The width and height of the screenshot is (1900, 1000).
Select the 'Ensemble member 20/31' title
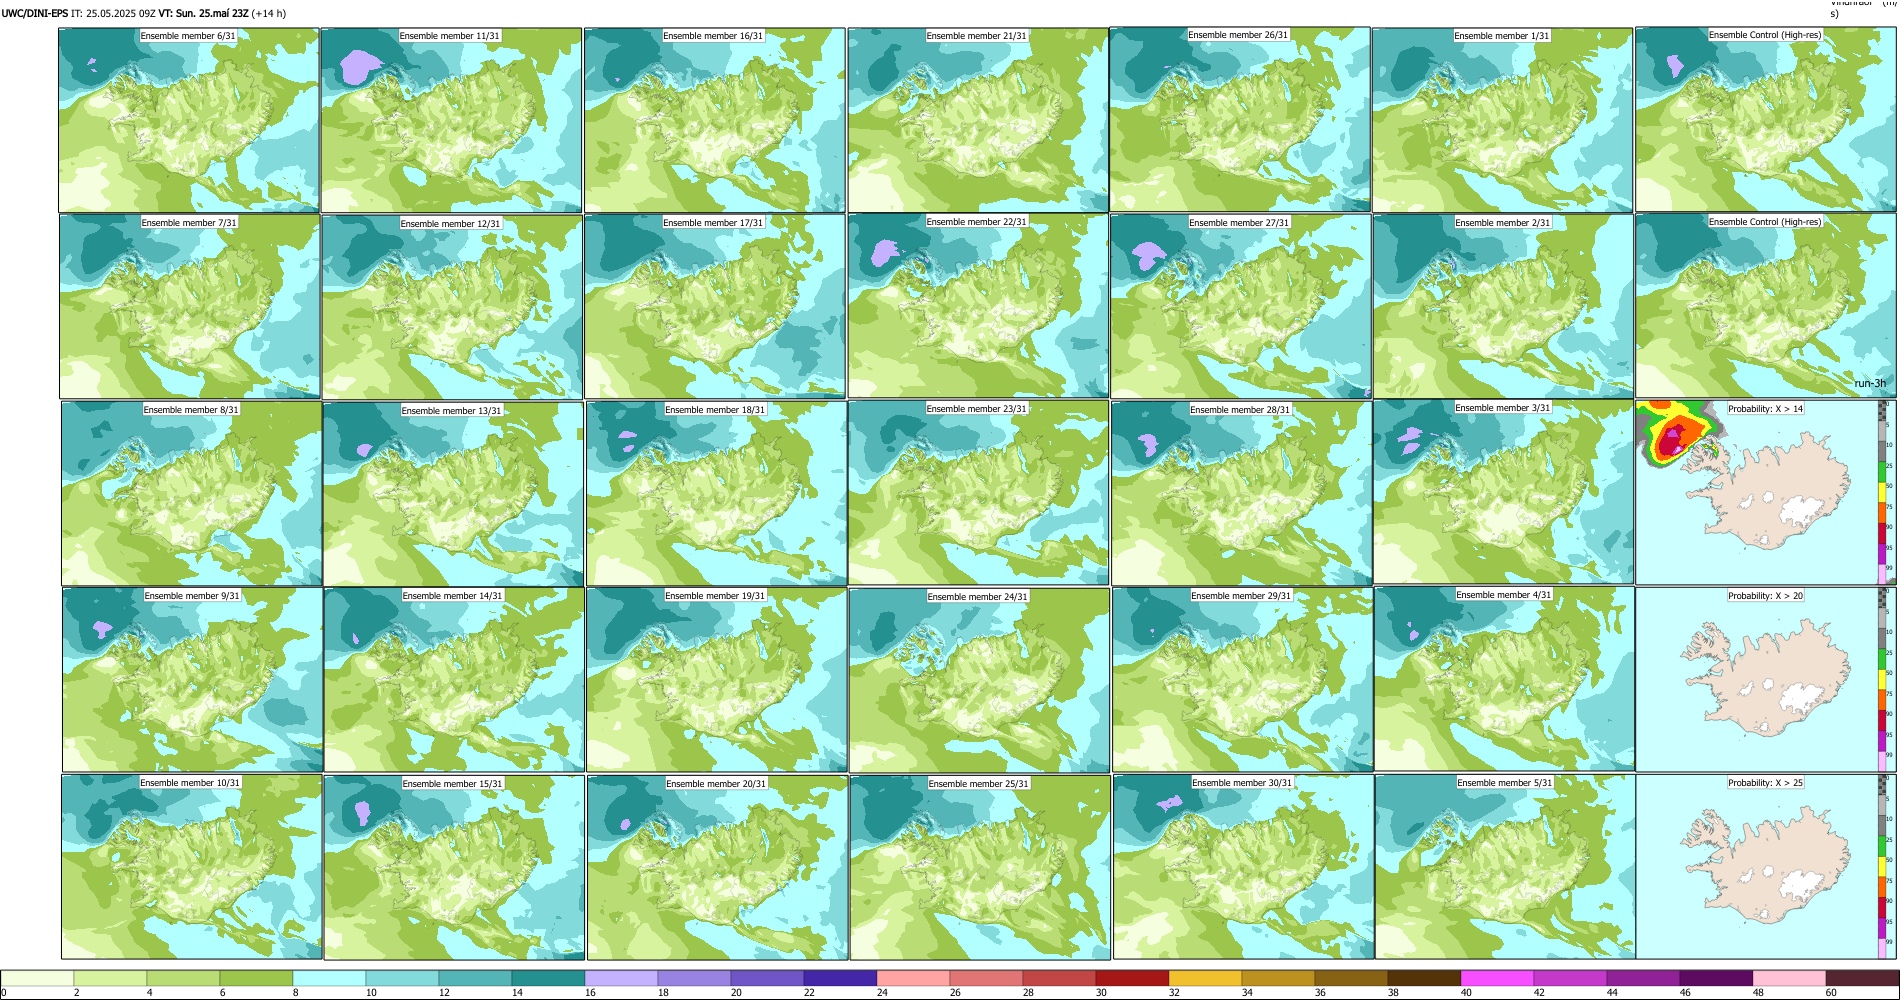click(717, 784)
